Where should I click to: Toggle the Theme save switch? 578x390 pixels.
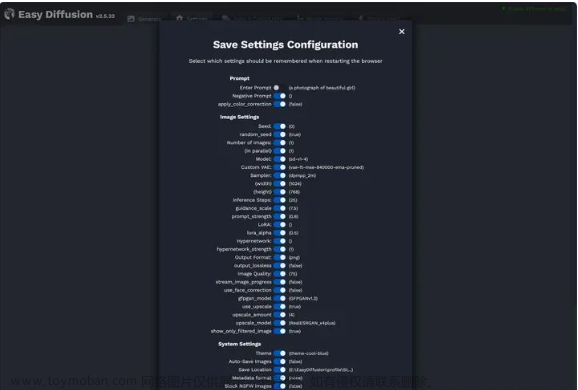click(x=280, y=353)
